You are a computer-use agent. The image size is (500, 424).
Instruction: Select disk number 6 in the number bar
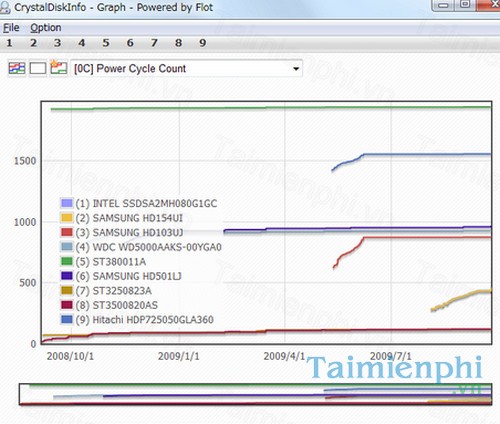tap(130, 43)
